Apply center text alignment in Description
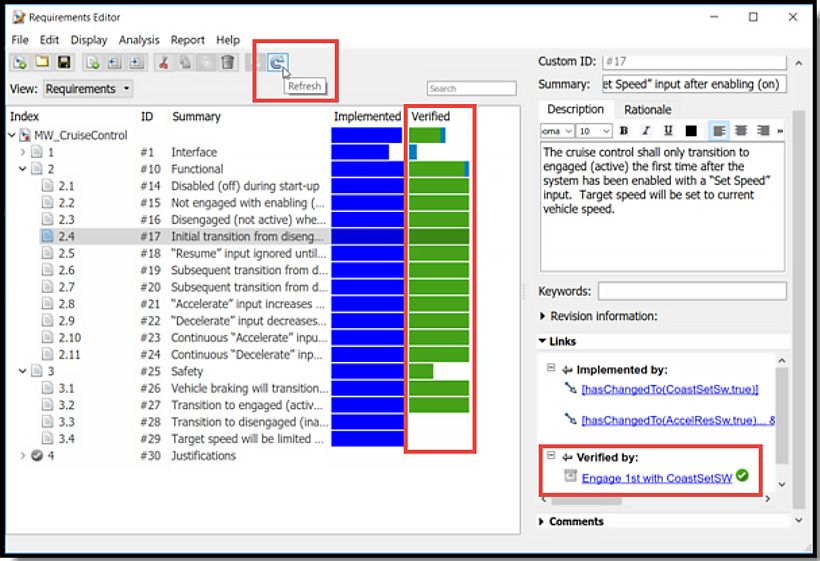Image resolution: width=820 pixels, height=561 pixels. (x=741, y=131)
